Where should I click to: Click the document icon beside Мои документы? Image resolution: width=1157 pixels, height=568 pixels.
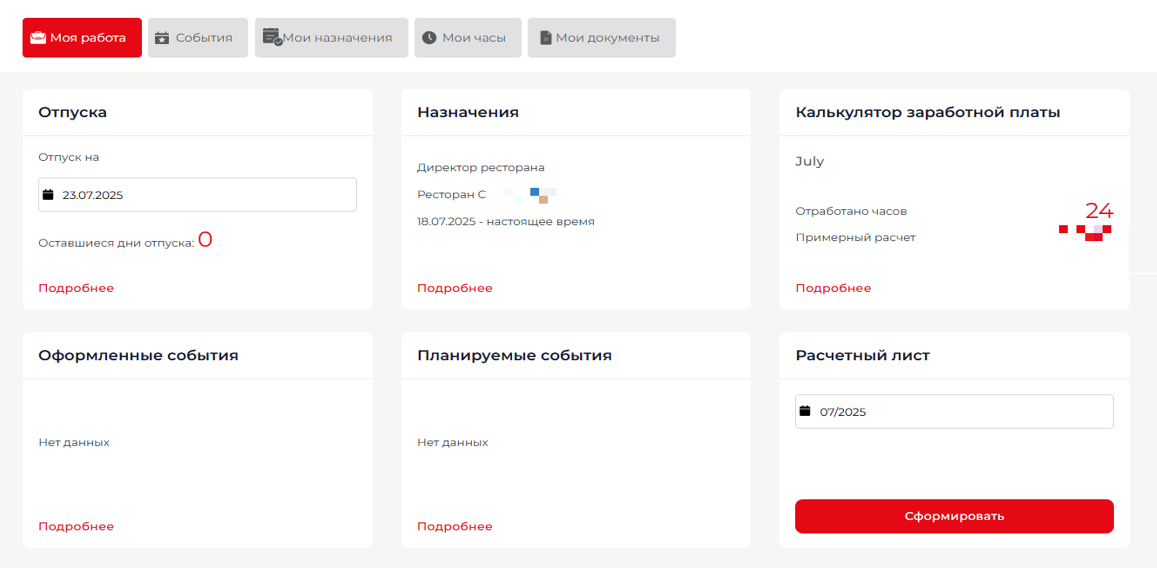click(545, 38)
